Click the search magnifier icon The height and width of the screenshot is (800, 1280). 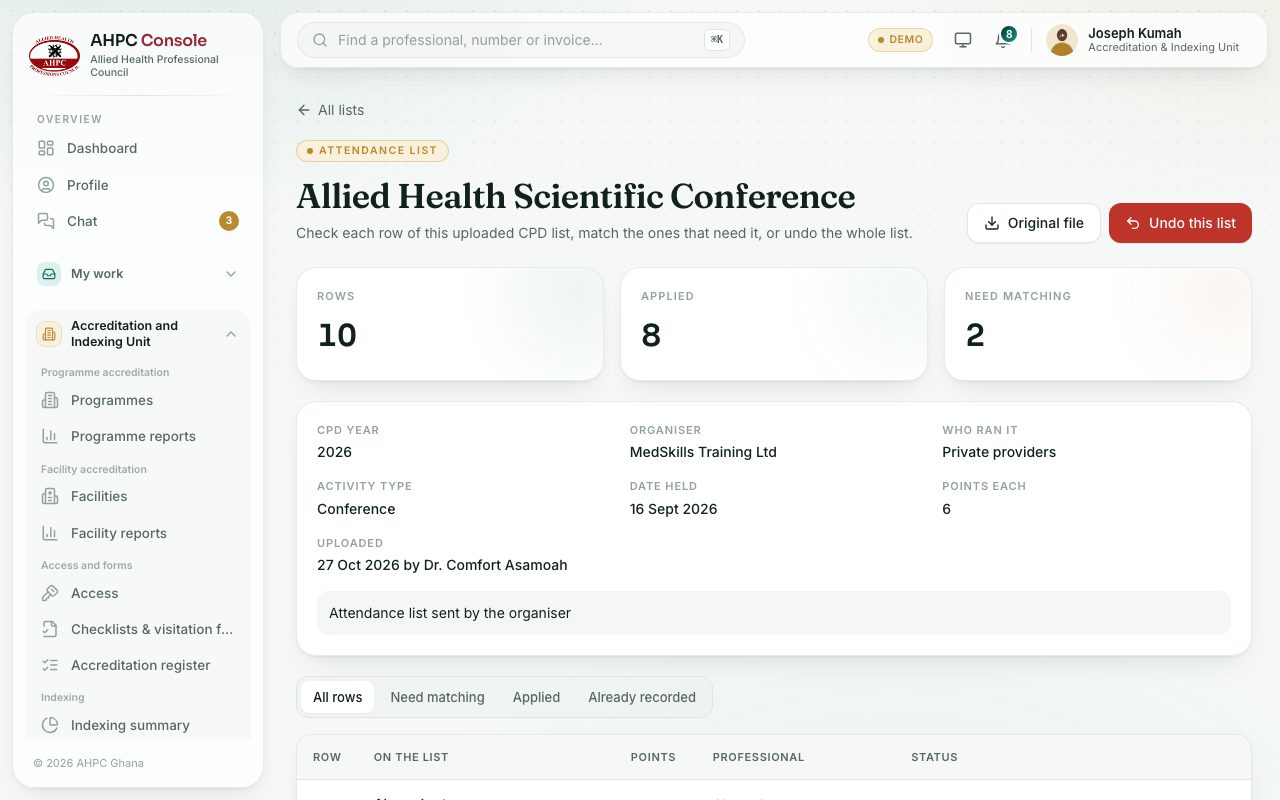pos(321,40)
